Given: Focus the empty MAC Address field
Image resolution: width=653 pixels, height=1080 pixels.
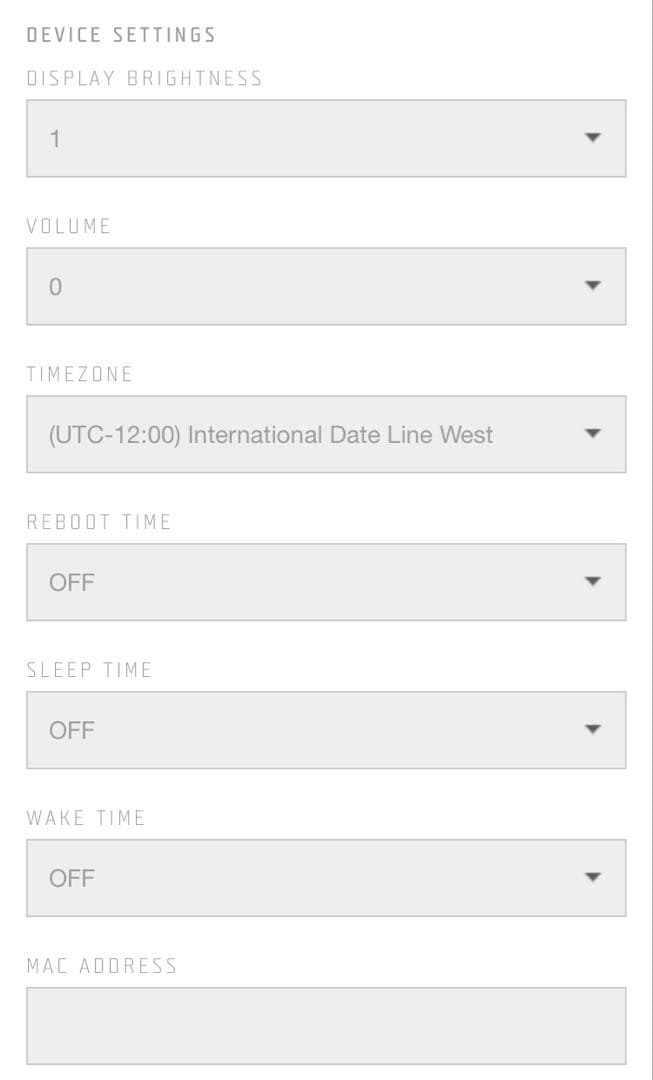Looking at the screenshot, I should tap(326, 1026).
